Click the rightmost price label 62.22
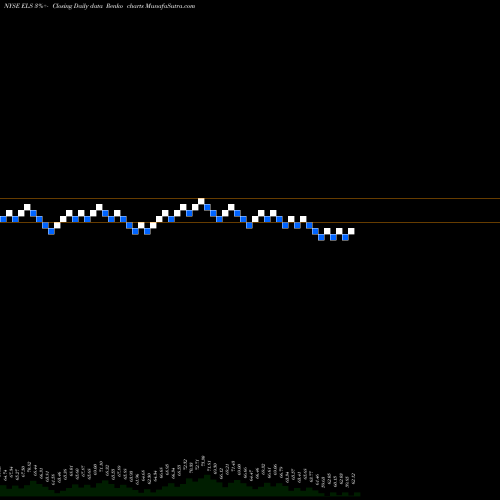 (x=353, y=478)
